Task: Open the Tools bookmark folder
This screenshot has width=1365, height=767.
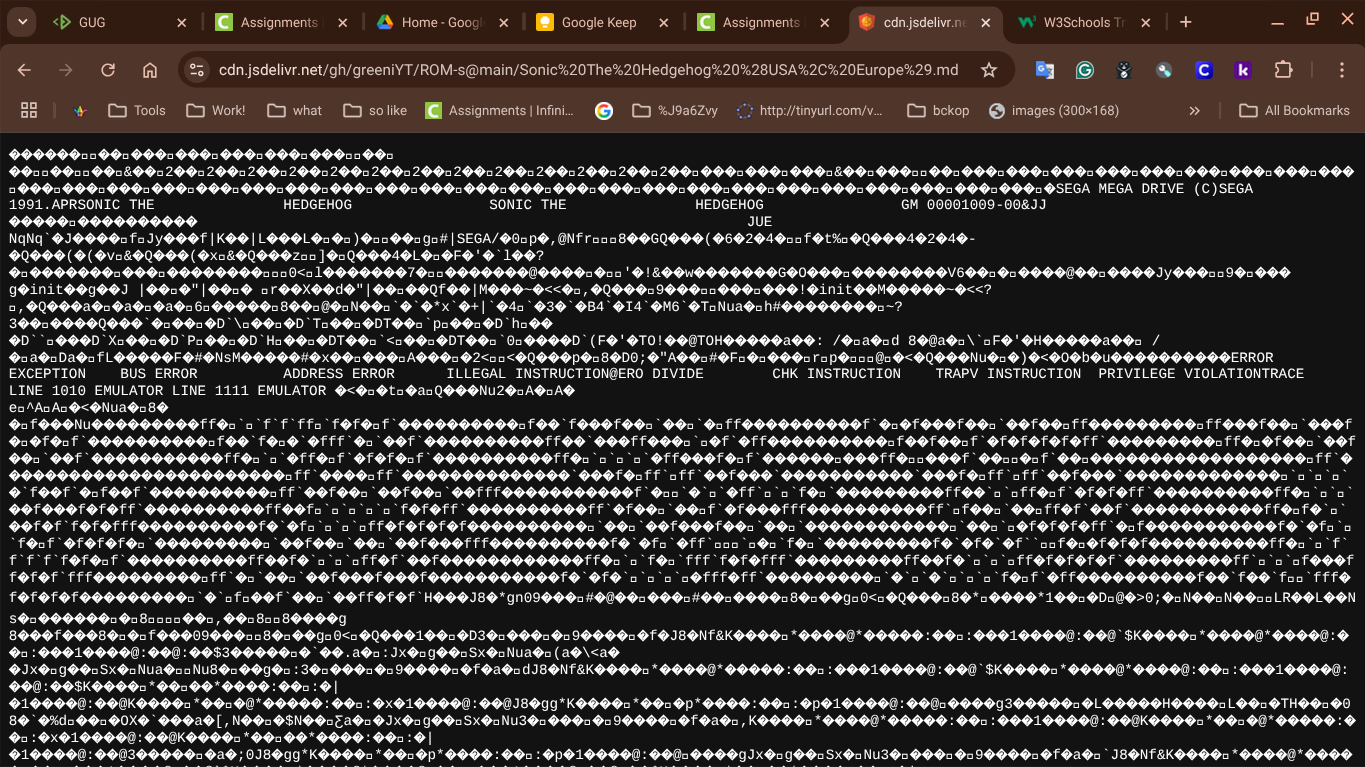Action: coord(136,110)
